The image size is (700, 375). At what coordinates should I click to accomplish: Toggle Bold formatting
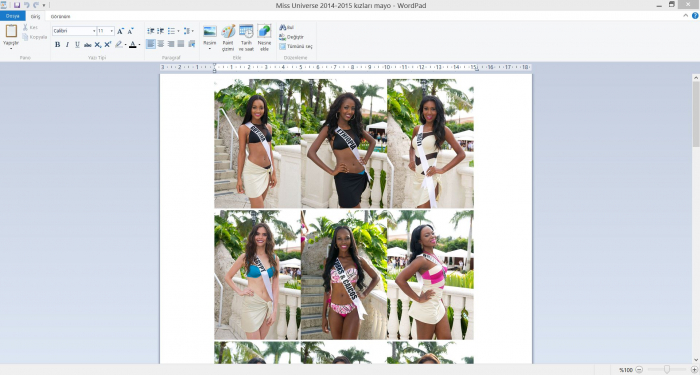(58, 44)
